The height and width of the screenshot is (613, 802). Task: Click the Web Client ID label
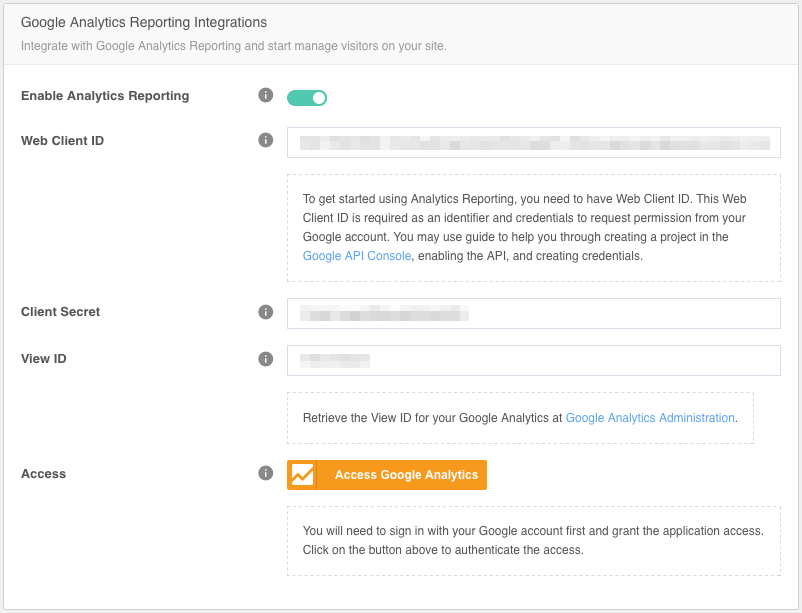[x=62, y=141]
